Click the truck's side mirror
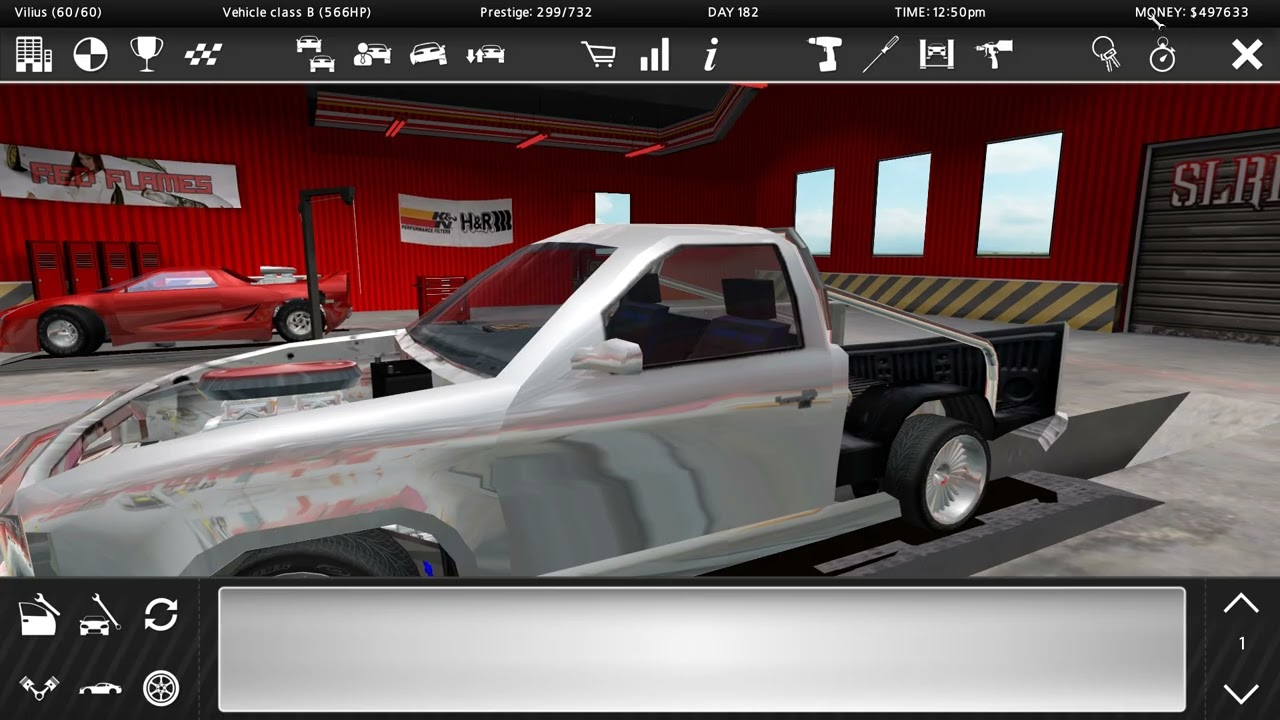1280x720 pixels. 607,355
